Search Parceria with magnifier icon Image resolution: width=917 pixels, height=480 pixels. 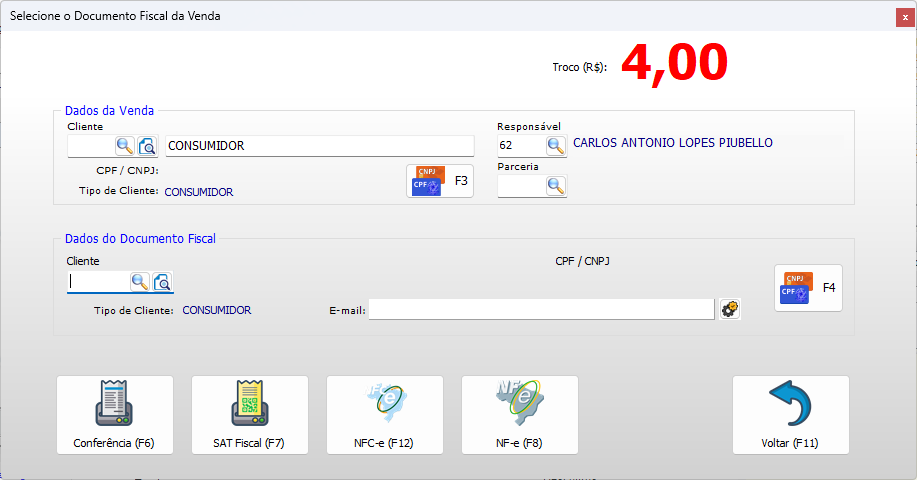[556, 187]
